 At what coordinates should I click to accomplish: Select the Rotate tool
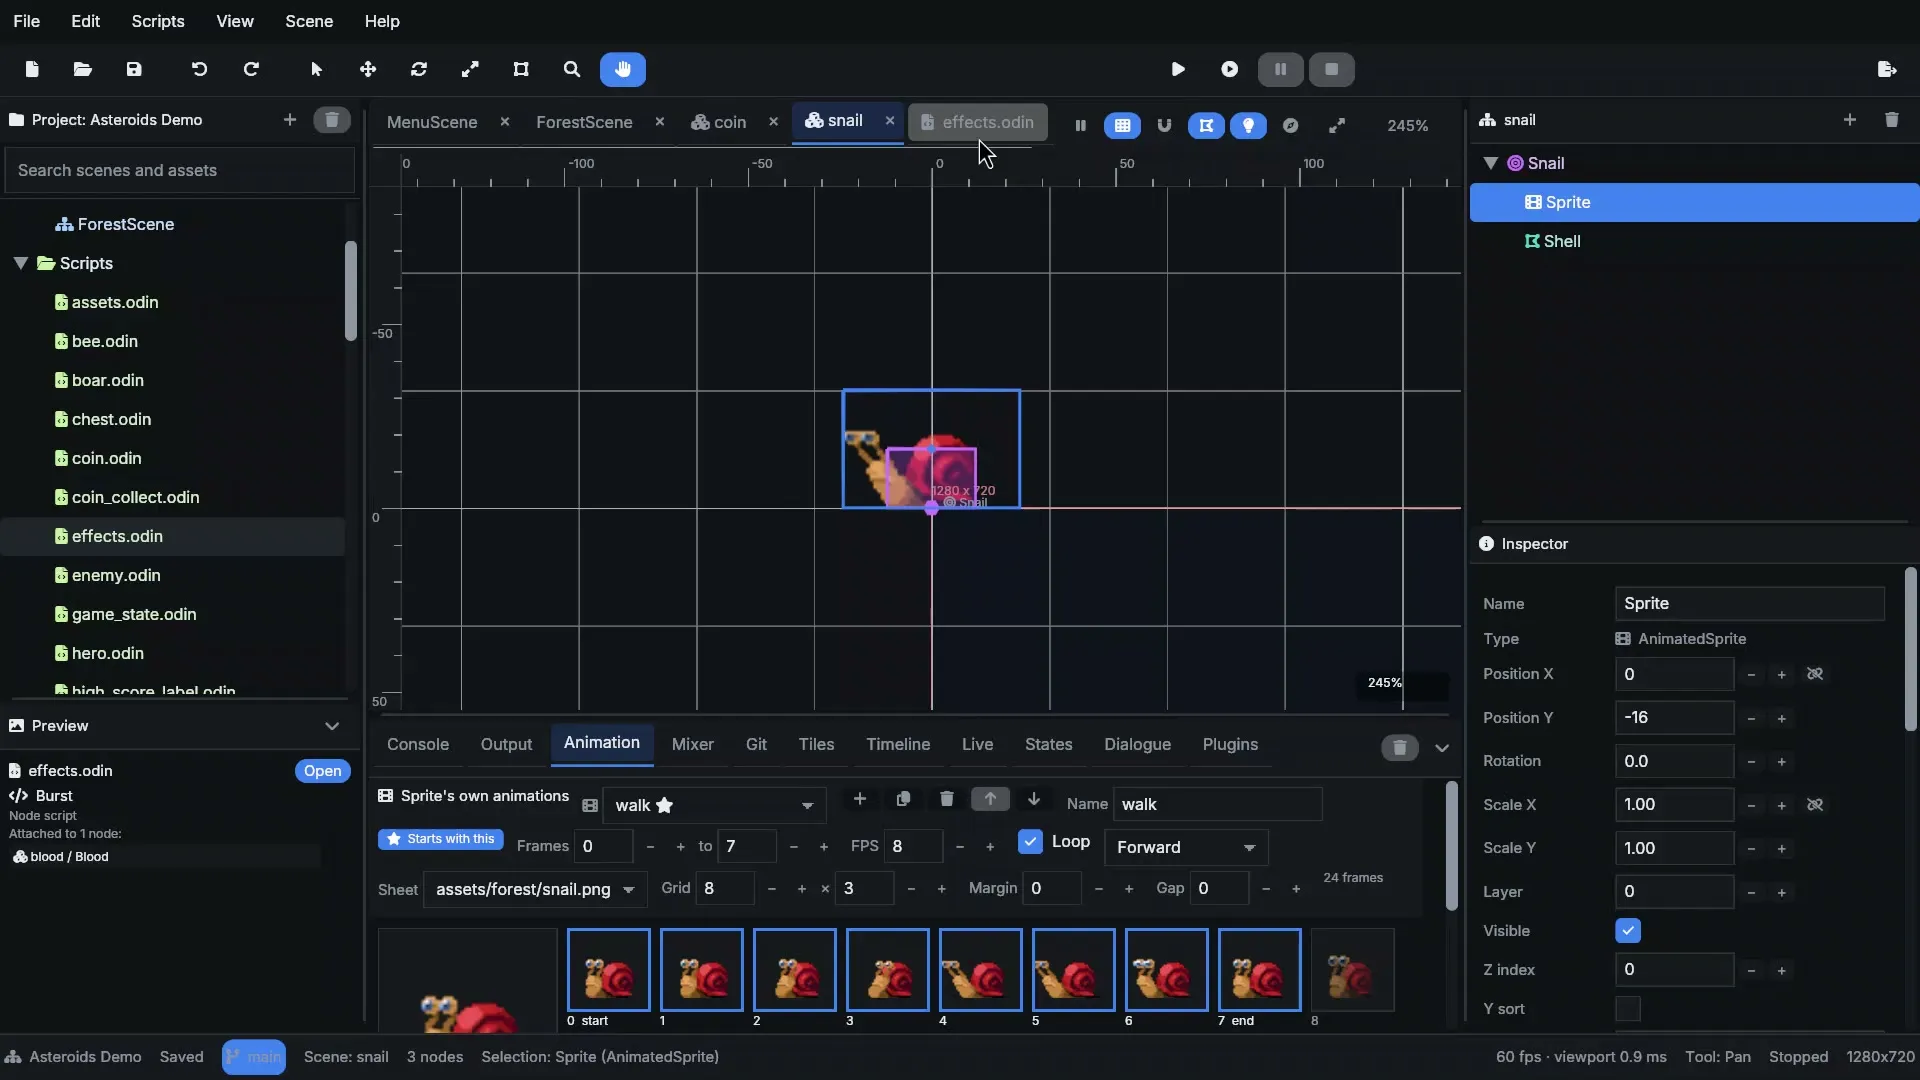click(x=419, y=69)
